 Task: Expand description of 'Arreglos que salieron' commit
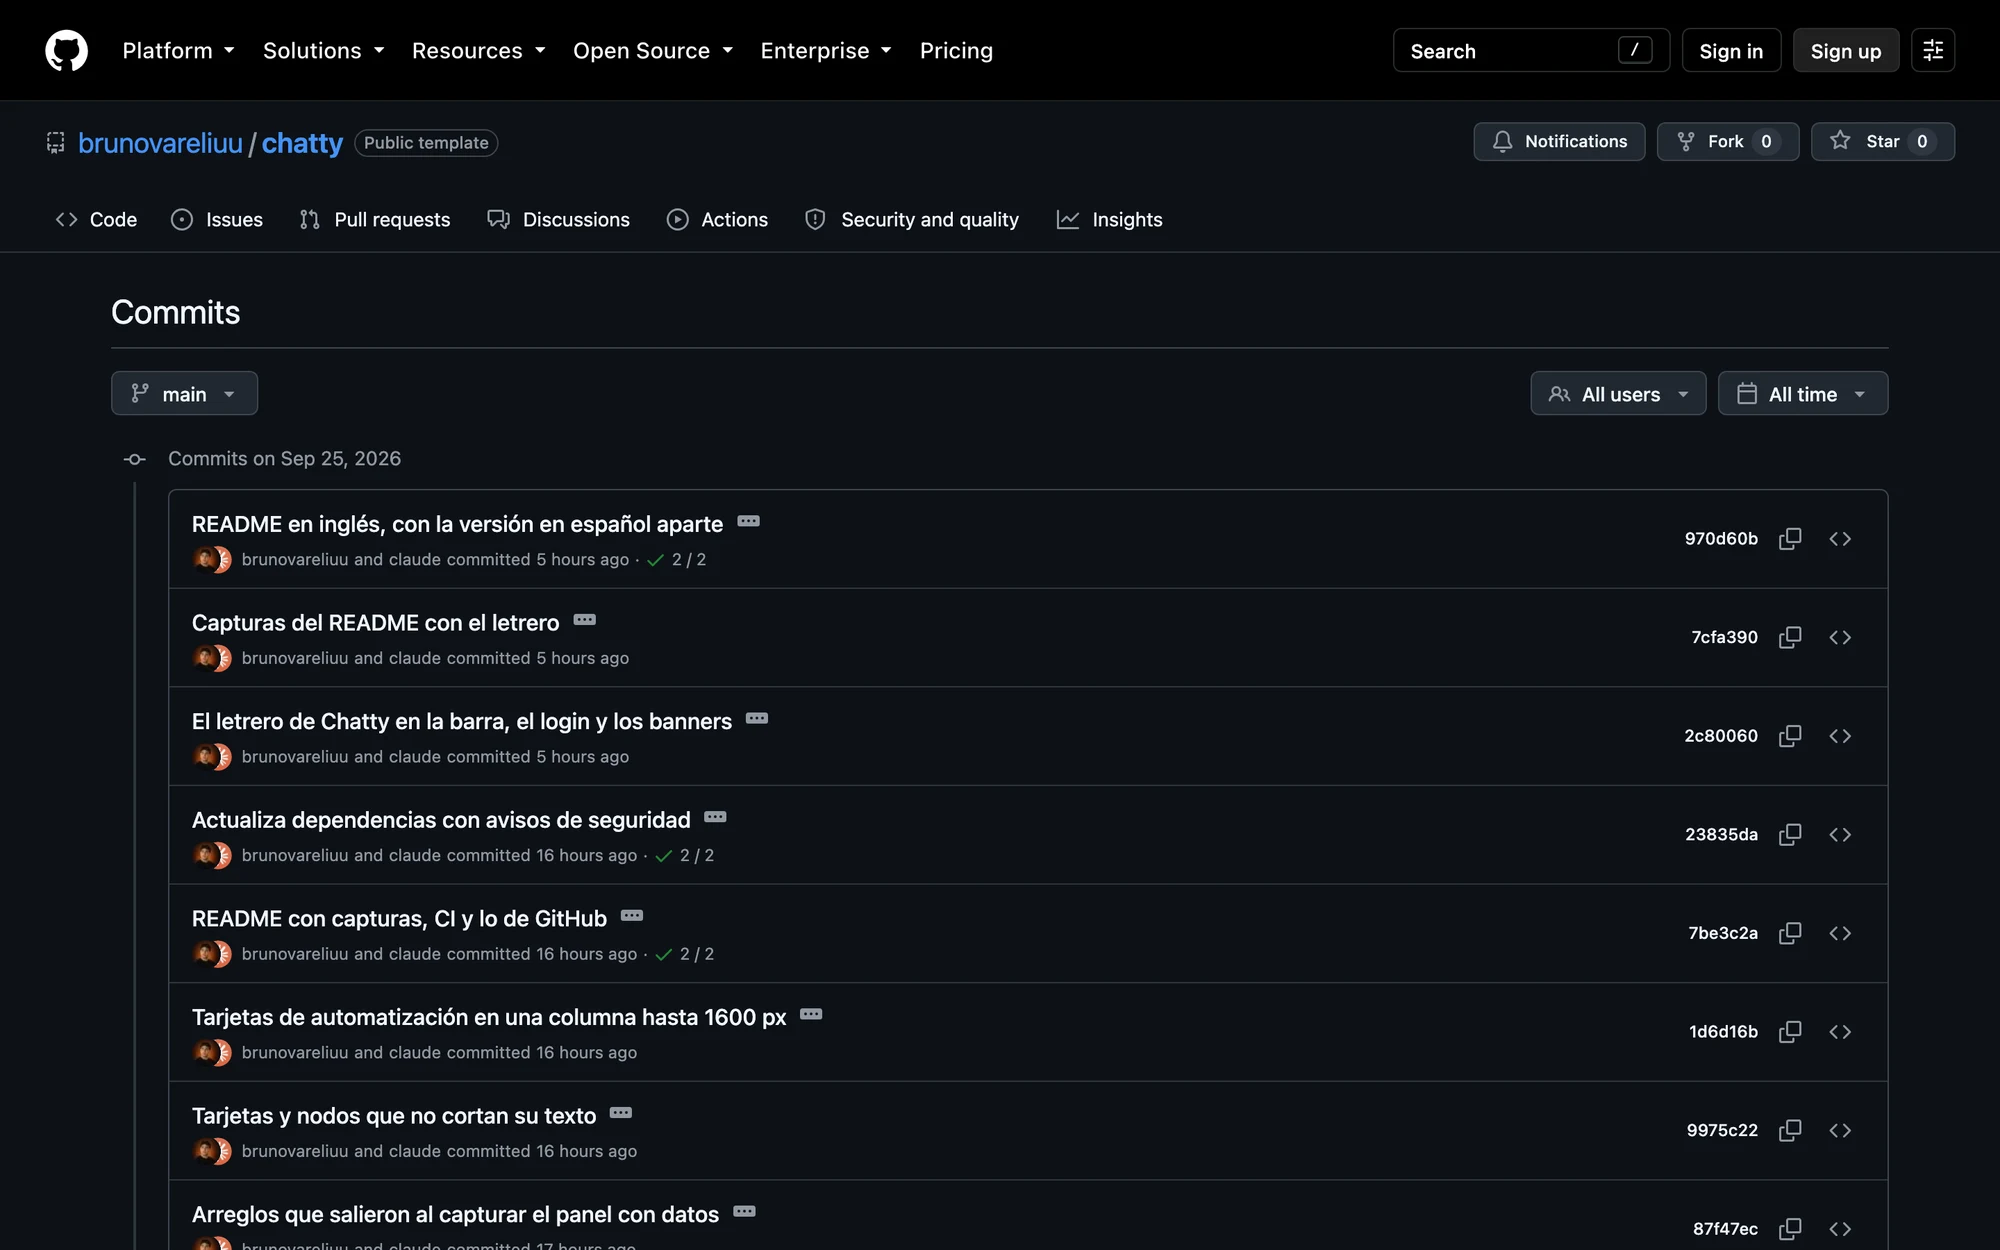(x=744, y=1211)
